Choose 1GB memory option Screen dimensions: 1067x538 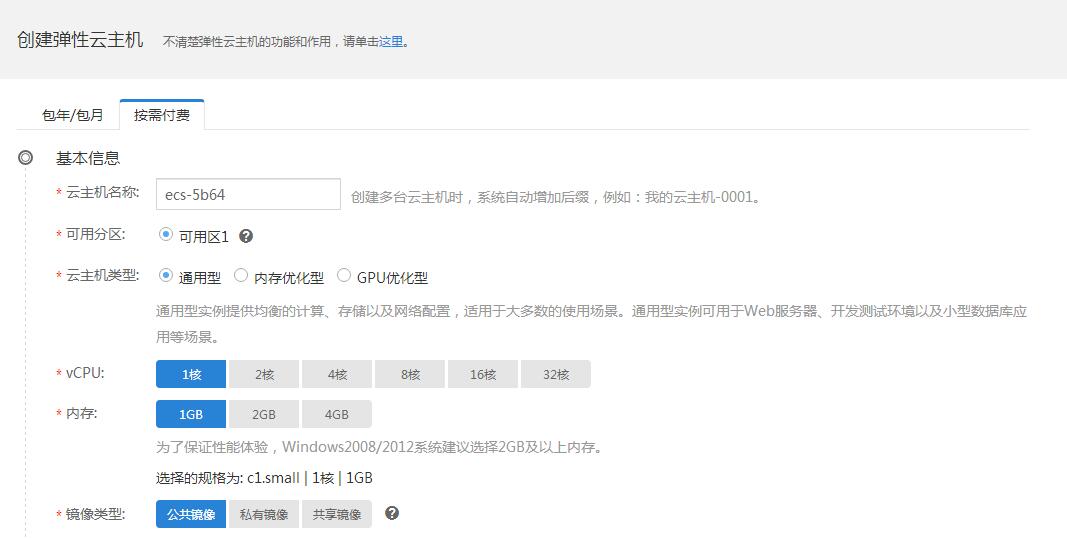tap(191, 414)
